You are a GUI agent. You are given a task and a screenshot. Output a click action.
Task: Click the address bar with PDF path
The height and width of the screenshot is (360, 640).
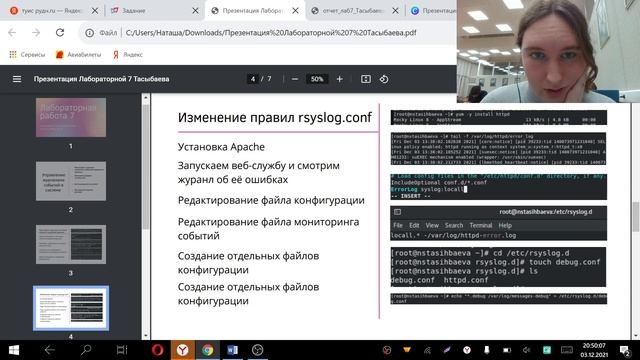click(271, 33)
